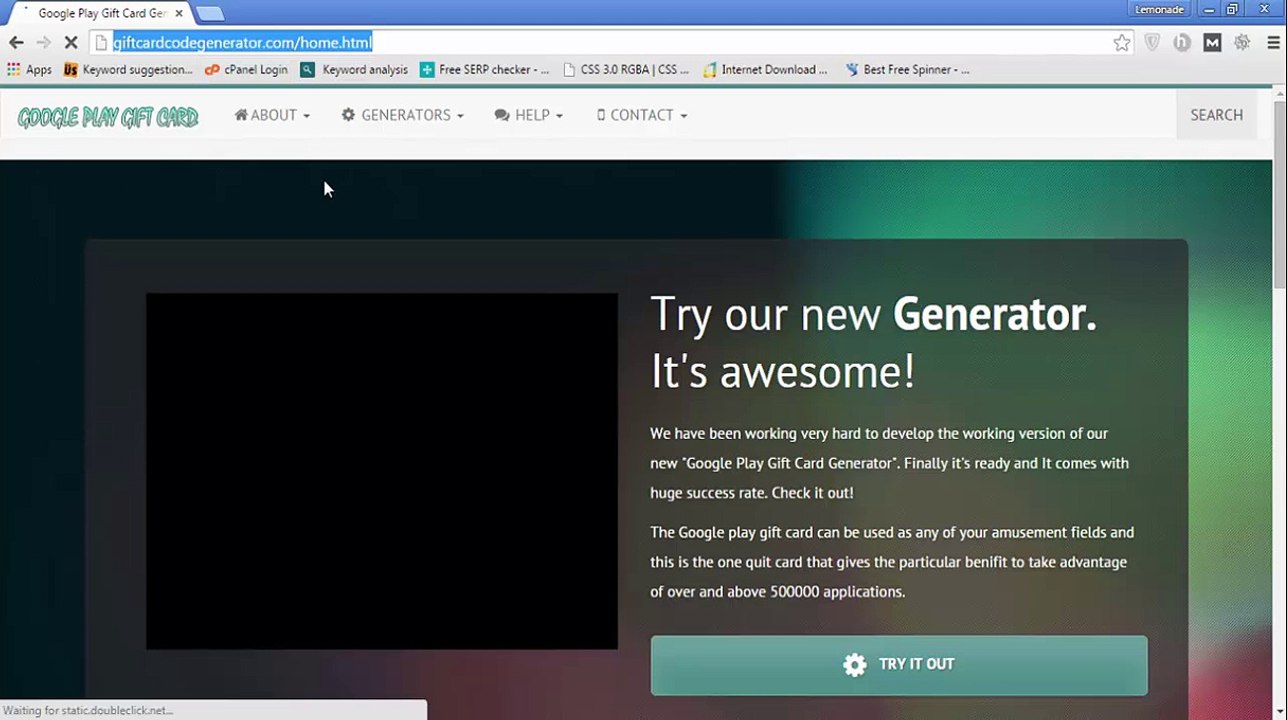The height and width of the screenshot is (720, 1287).
Task: Click the Google Play Gift Card logo
Action: 108,117
